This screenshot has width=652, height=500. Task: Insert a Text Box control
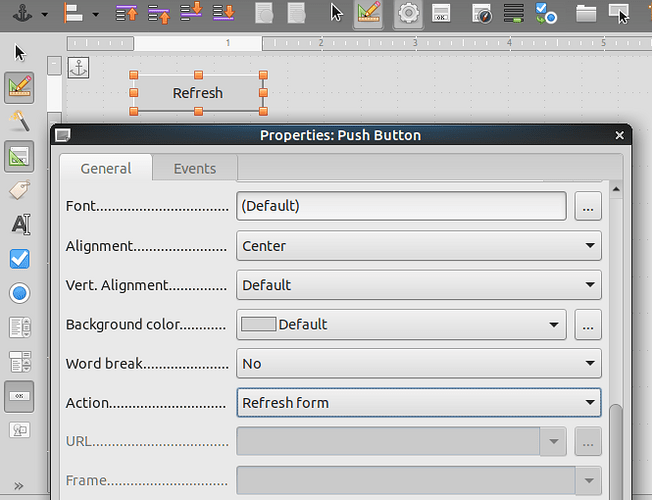coord(21,225)
